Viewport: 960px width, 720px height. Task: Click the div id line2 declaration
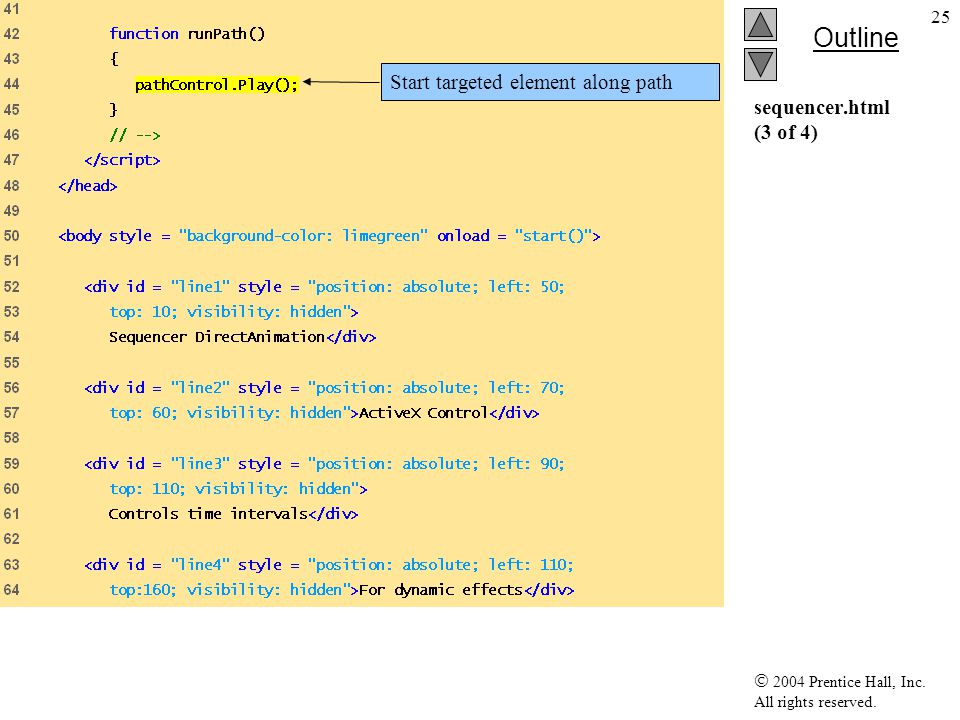click(324, 388)
